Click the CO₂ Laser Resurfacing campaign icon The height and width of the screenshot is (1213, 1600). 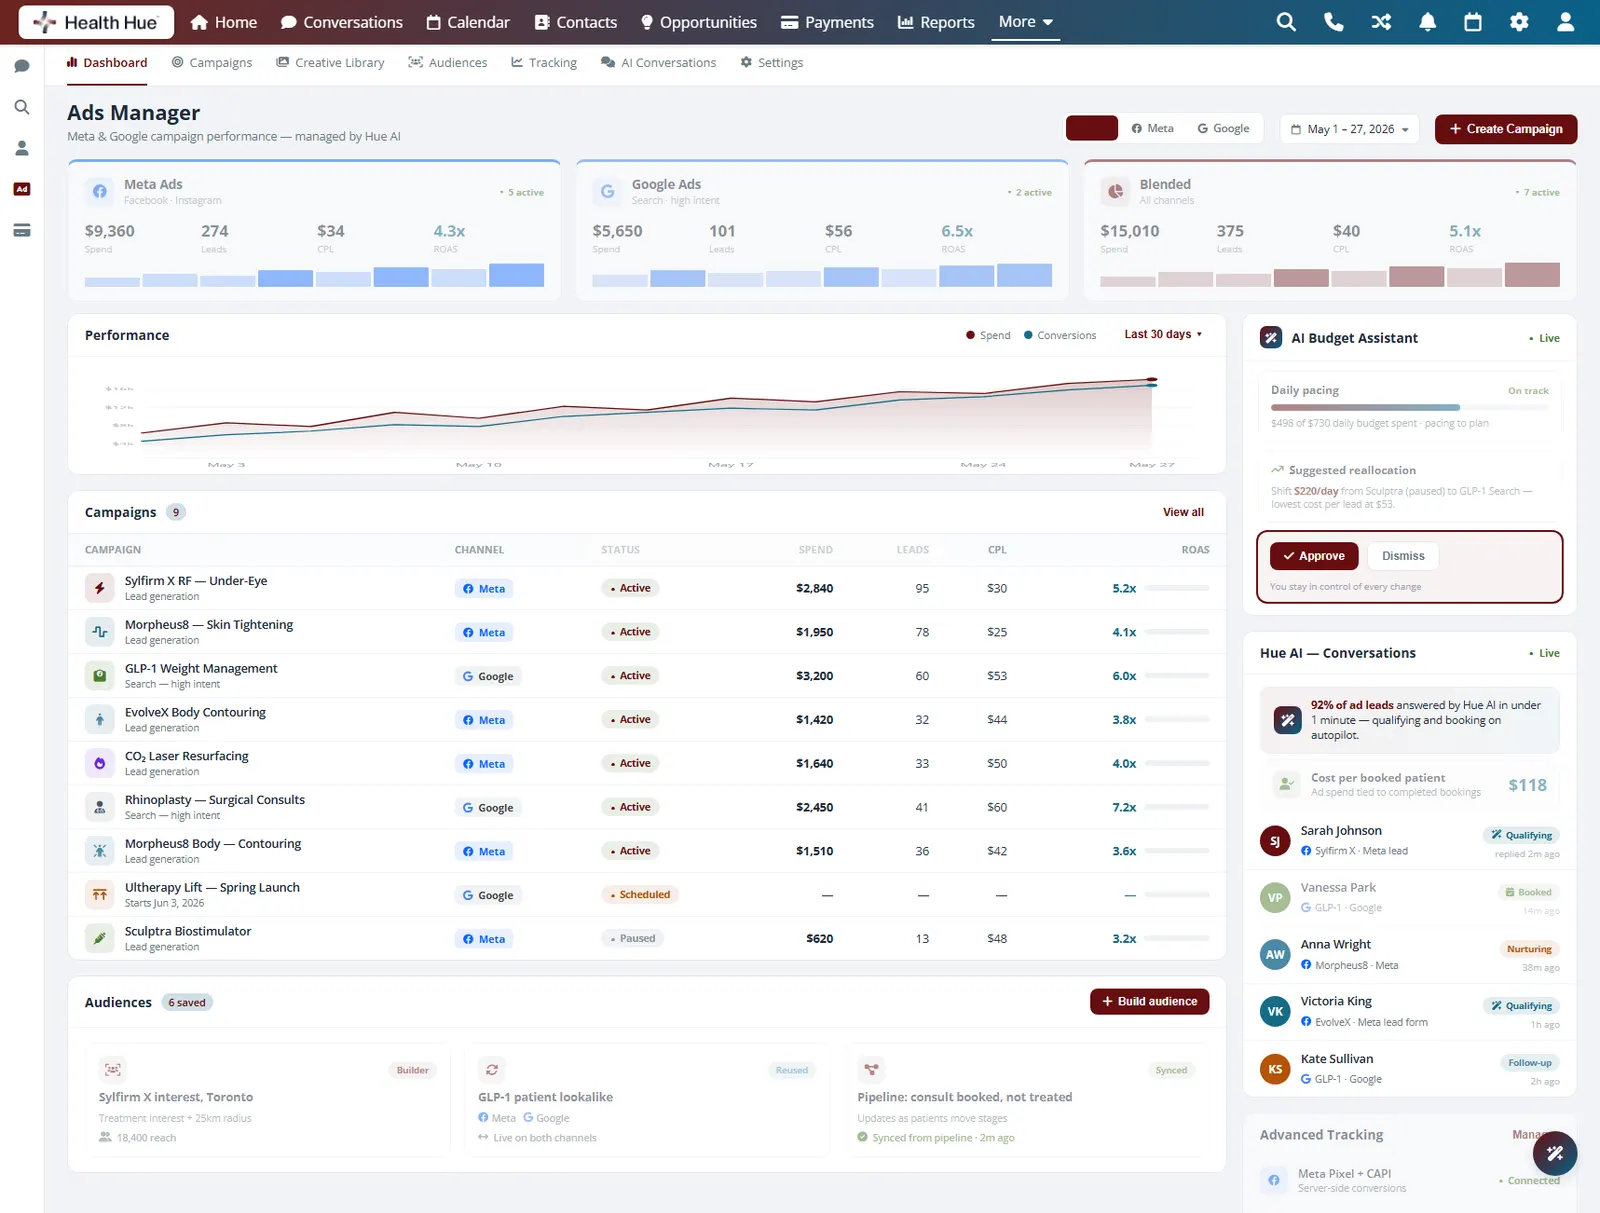tap(100, 763)
